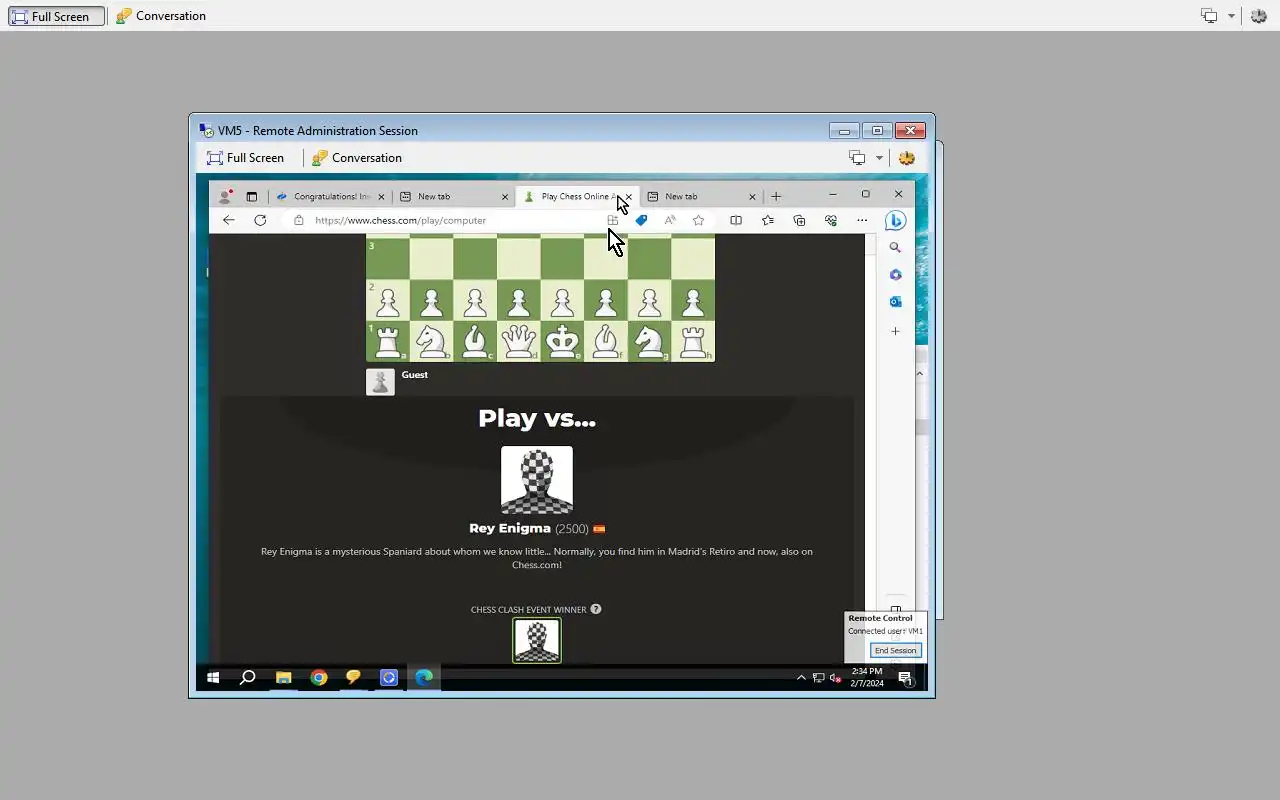Open the outer toolbar settings gear
The width and height of the screenshot is (1280, 800).
[1259, 16]
